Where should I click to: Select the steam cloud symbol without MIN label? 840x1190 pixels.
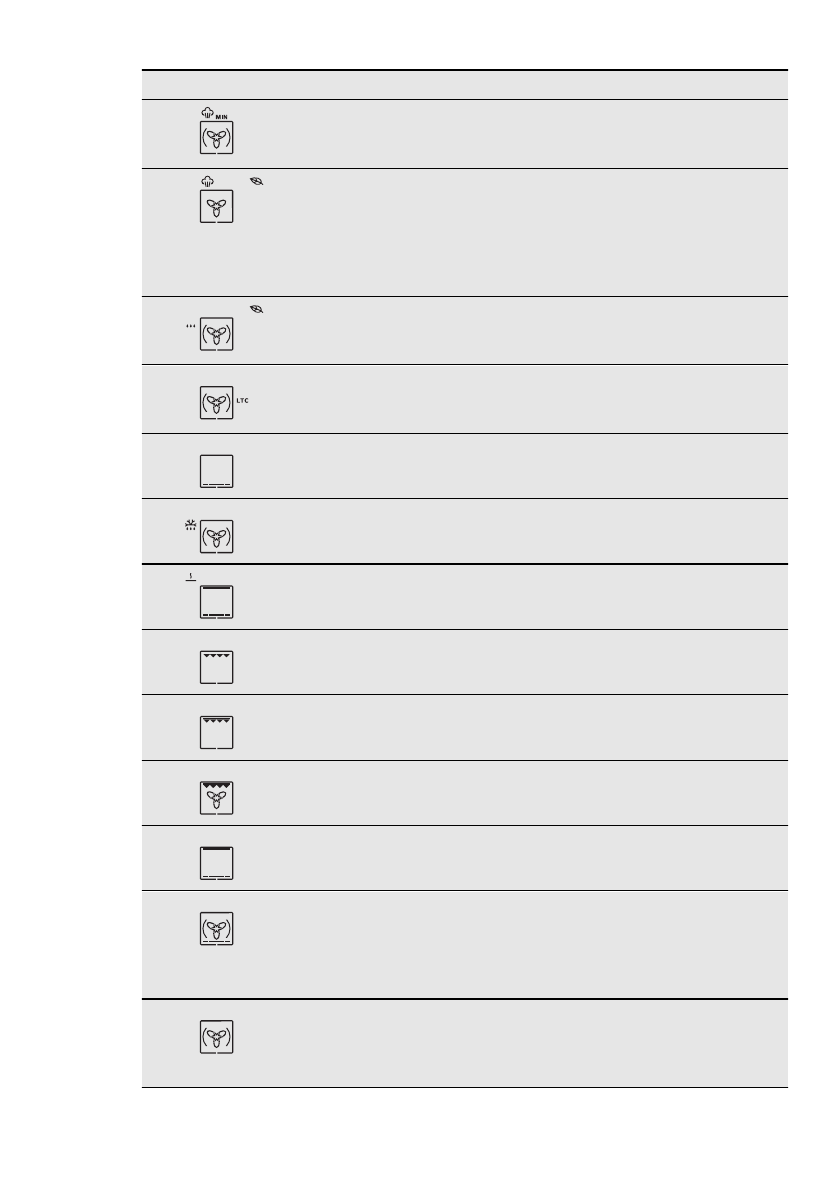pyautogui.click(x=209, y=183)
